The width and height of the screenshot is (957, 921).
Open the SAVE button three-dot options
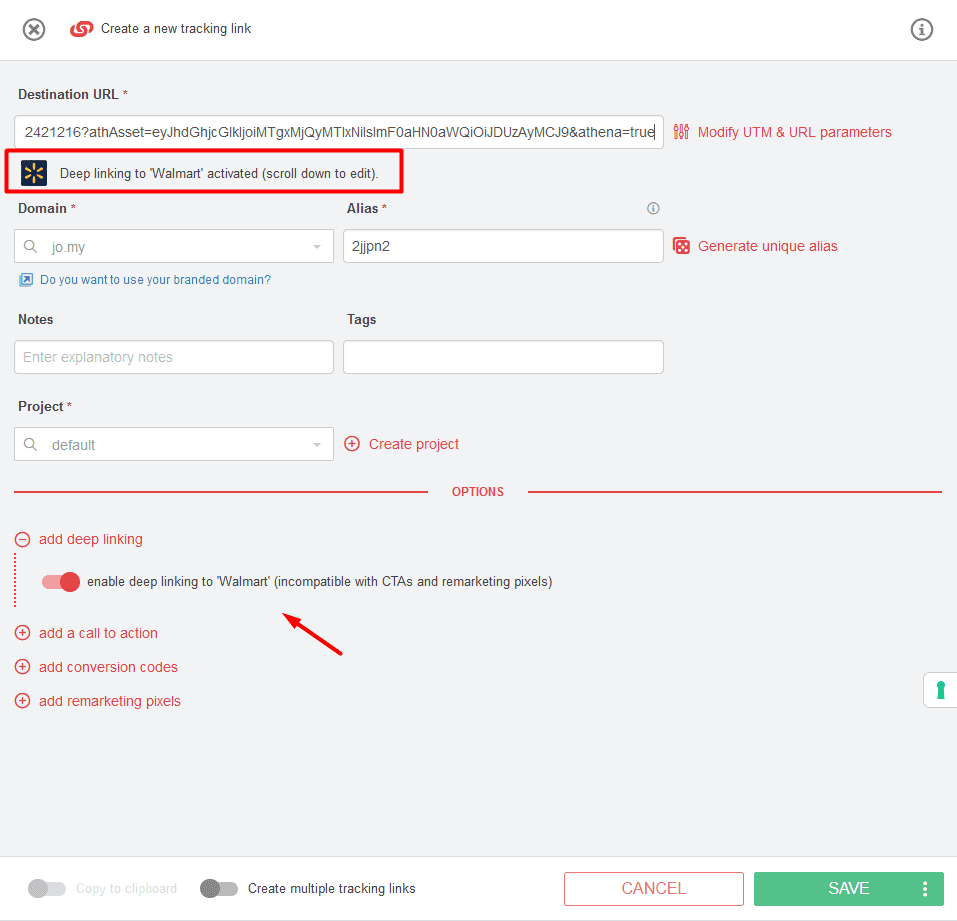(925, 888)
